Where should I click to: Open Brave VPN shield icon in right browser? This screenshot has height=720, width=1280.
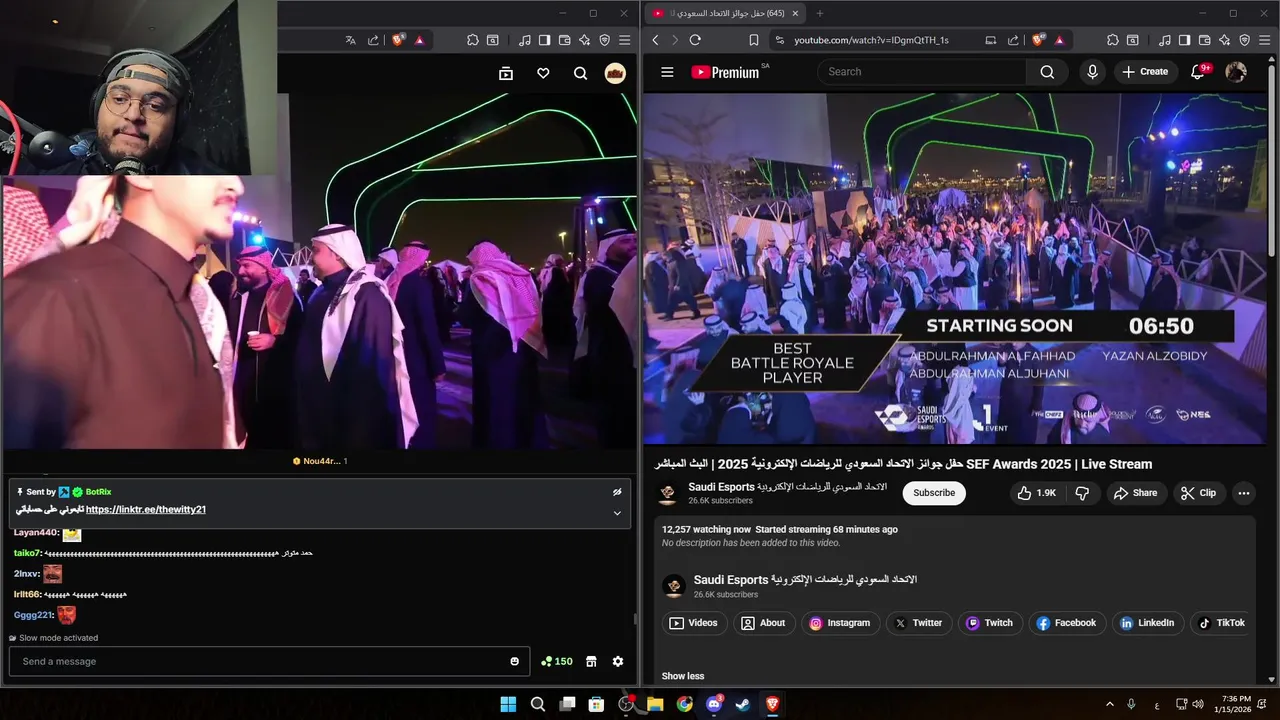(x=1244, y=40)
